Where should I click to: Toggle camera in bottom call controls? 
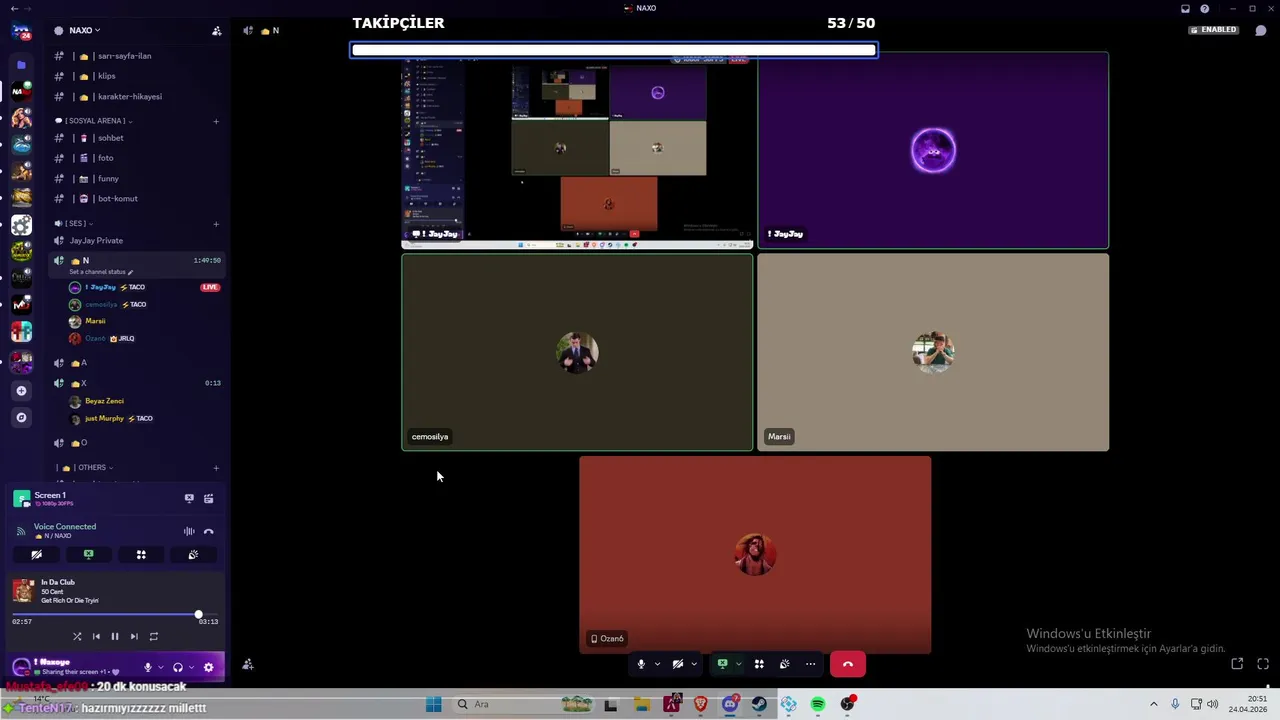pos(678,664)
